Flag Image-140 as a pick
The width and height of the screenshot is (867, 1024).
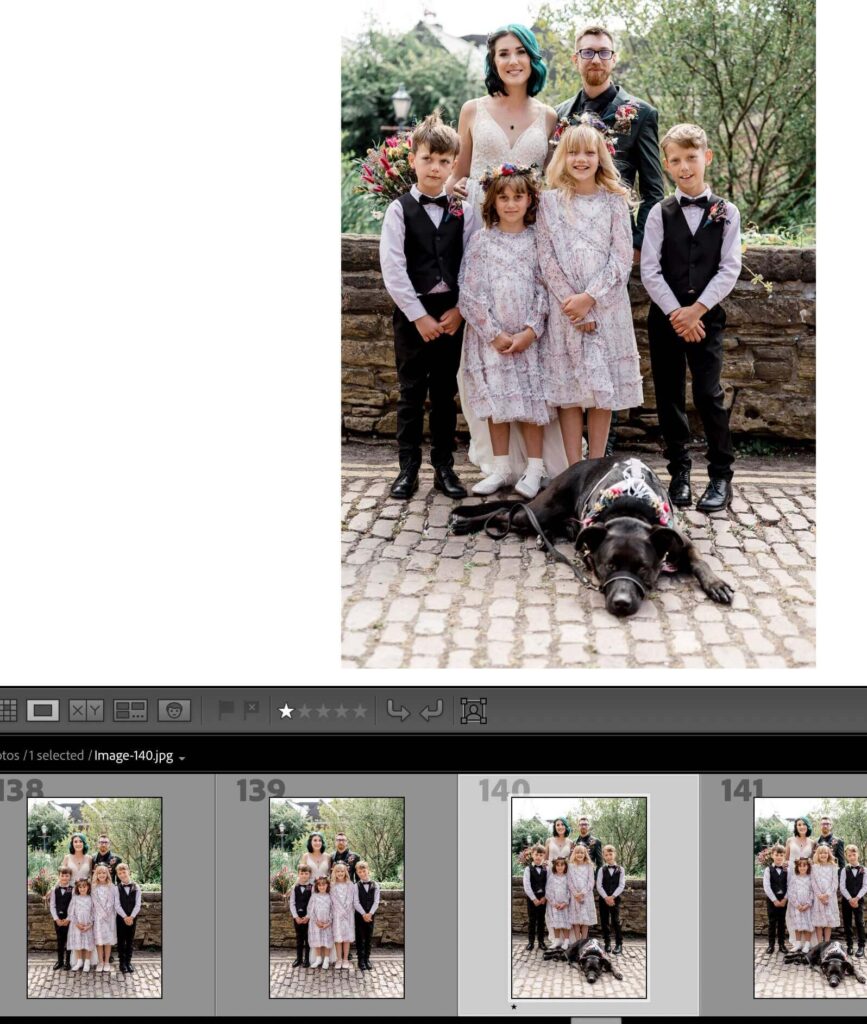coord(225,711)
